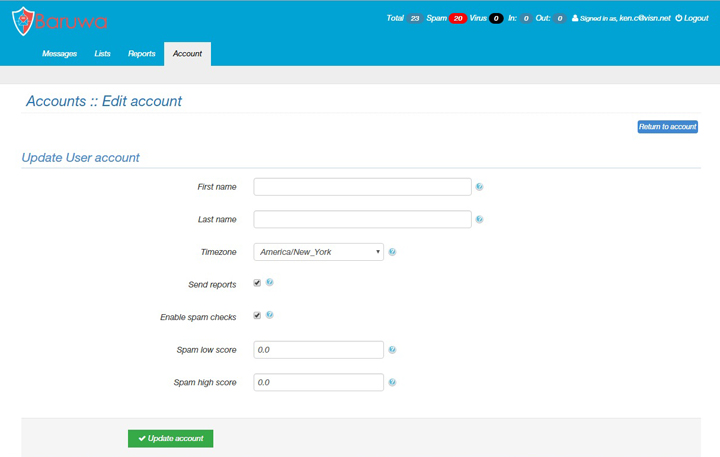Click the Logout link
Viewport: 720px width, 457px height.
click(692, 18)
